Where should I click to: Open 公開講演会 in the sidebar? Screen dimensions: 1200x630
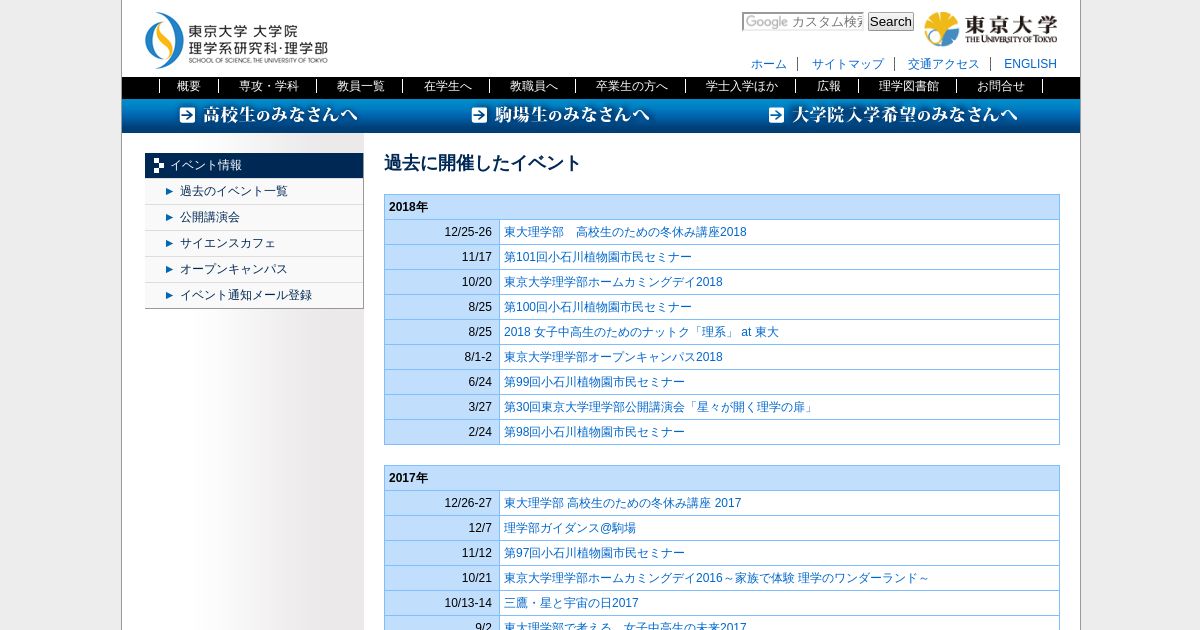click(x=210, y=217)
